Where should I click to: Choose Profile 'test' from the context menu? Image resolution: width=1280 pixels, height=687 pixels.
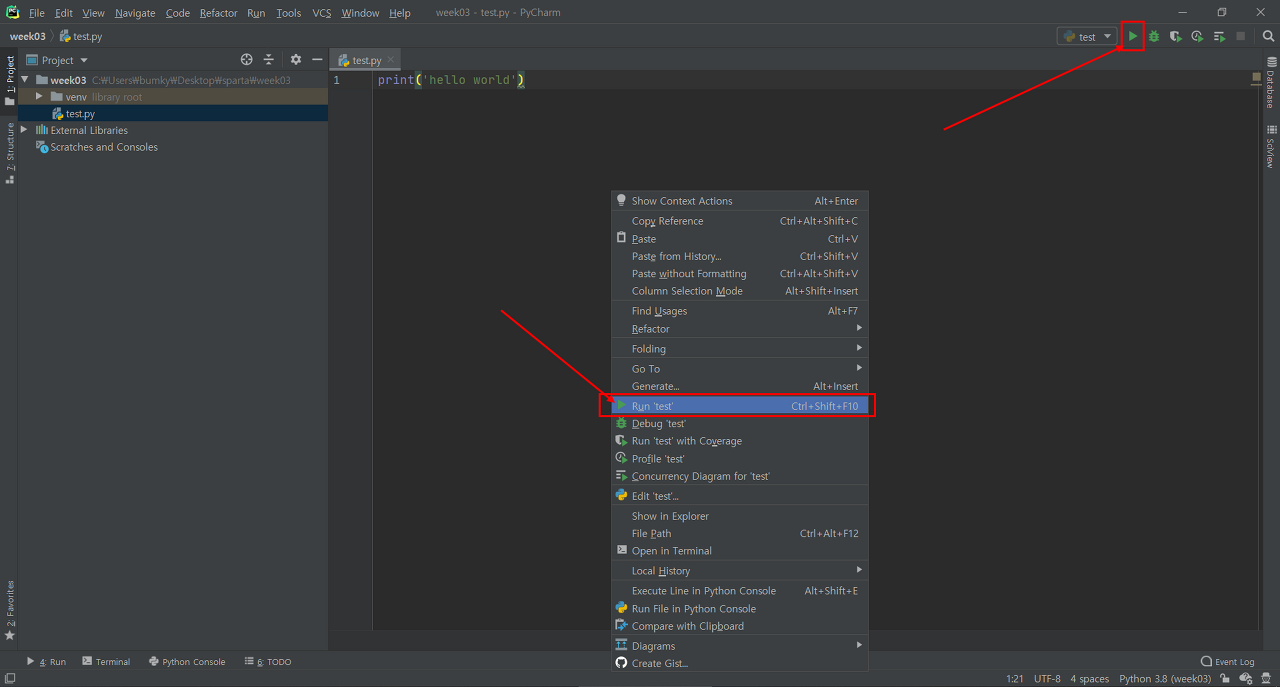740,459
